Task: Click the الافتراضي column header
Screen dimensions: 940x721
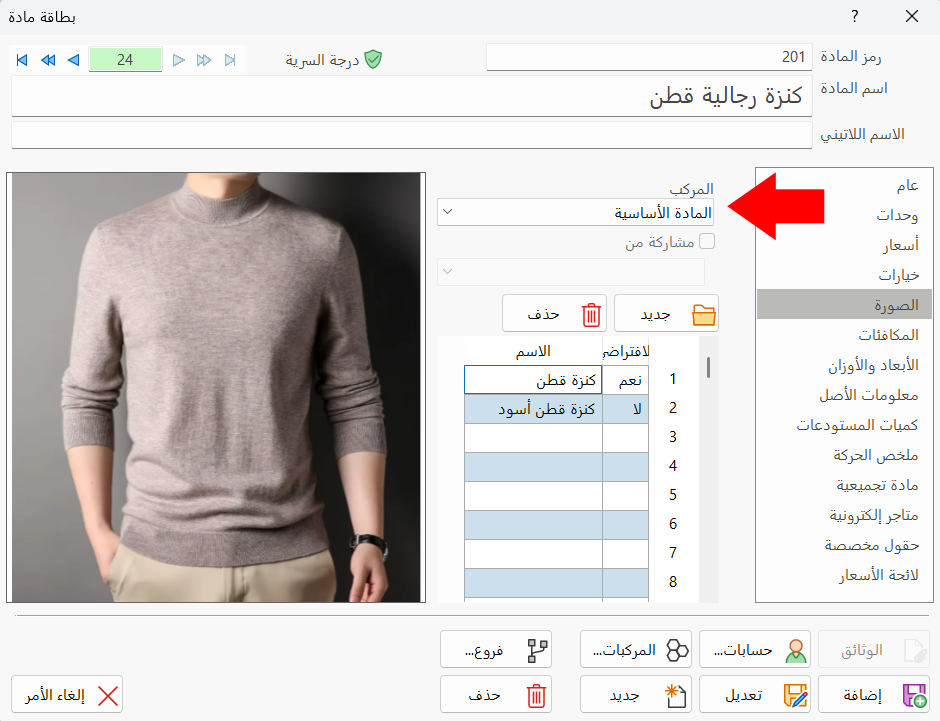Action: coord(625,351)
